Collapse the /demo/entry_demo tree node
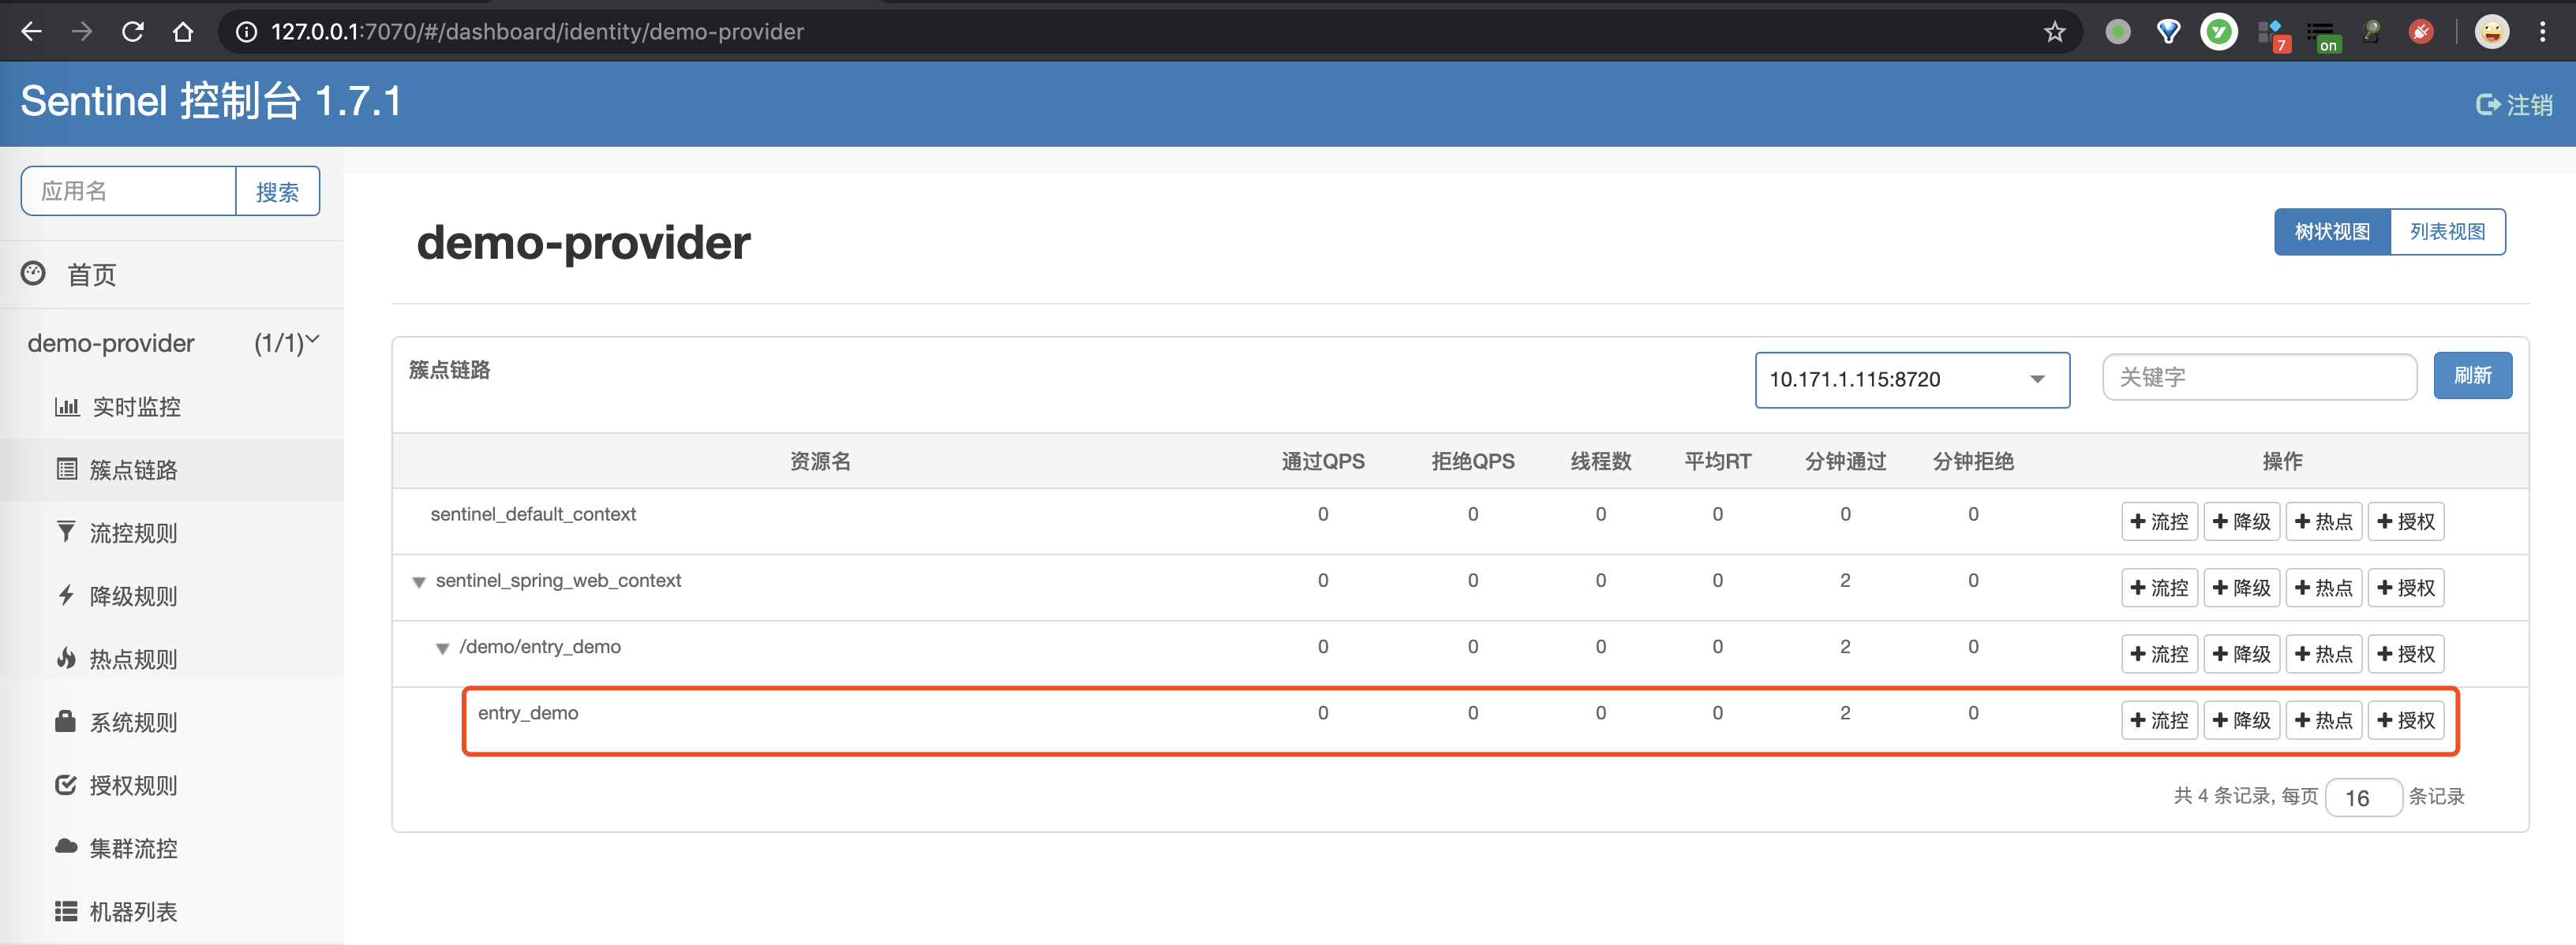 [443, 647]
